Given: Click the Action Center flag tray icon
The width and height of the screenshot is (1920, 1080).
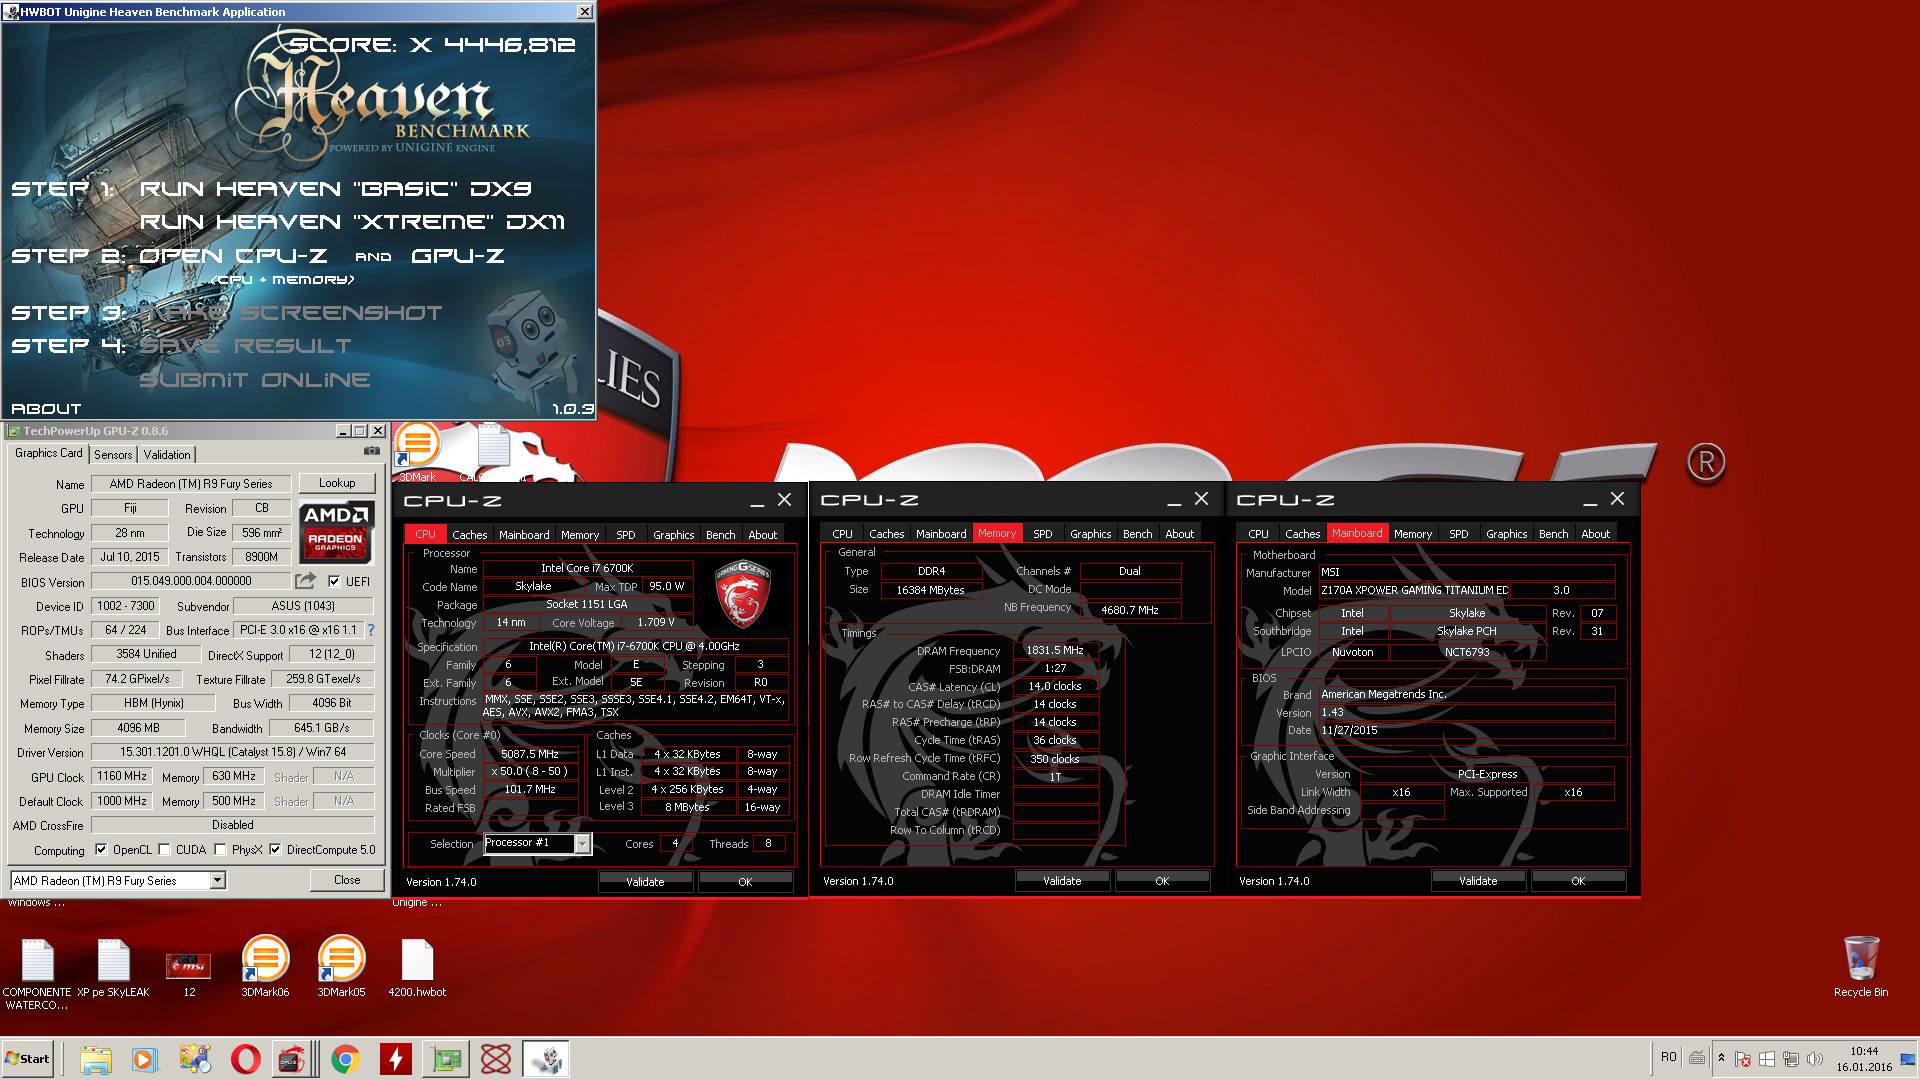Looking at the screenshot, I should click(x=1743, y=1058).
